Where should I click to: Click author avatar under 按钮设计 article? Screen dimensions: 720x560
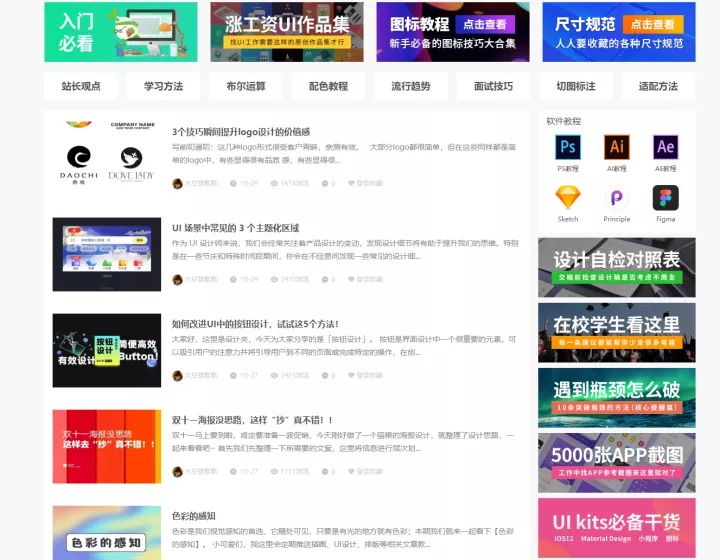click(x=177, y=375)
